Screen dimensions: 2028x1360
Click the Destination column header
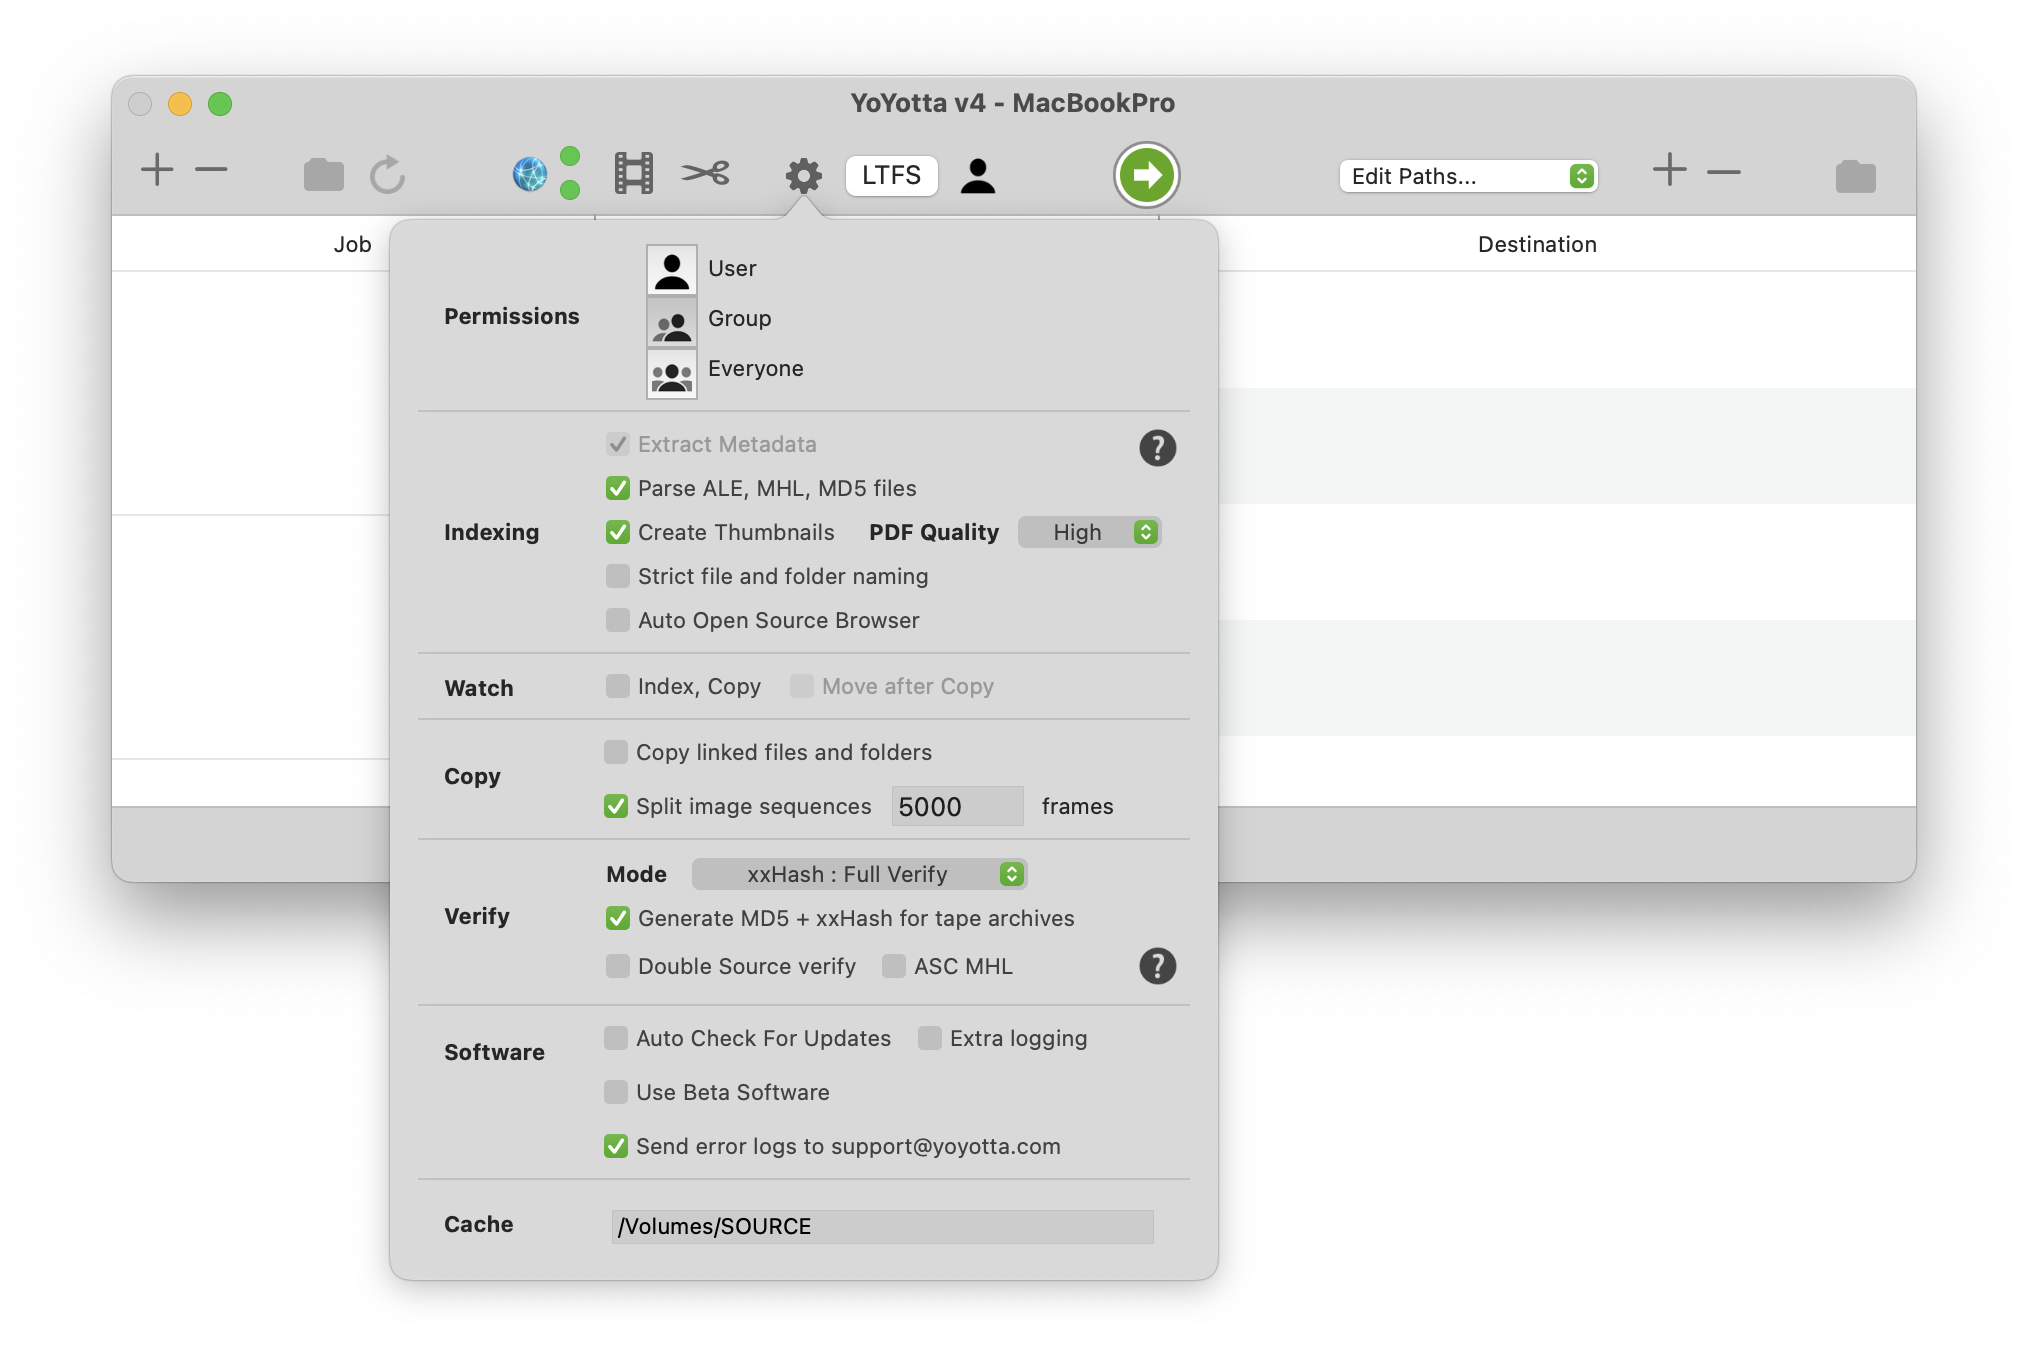pos(1537,244)
